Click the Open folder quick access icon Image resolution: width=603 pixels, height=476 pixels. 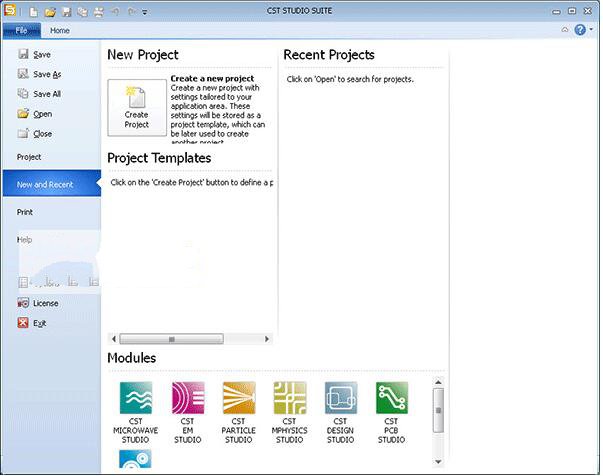click(x=50, y=12)
